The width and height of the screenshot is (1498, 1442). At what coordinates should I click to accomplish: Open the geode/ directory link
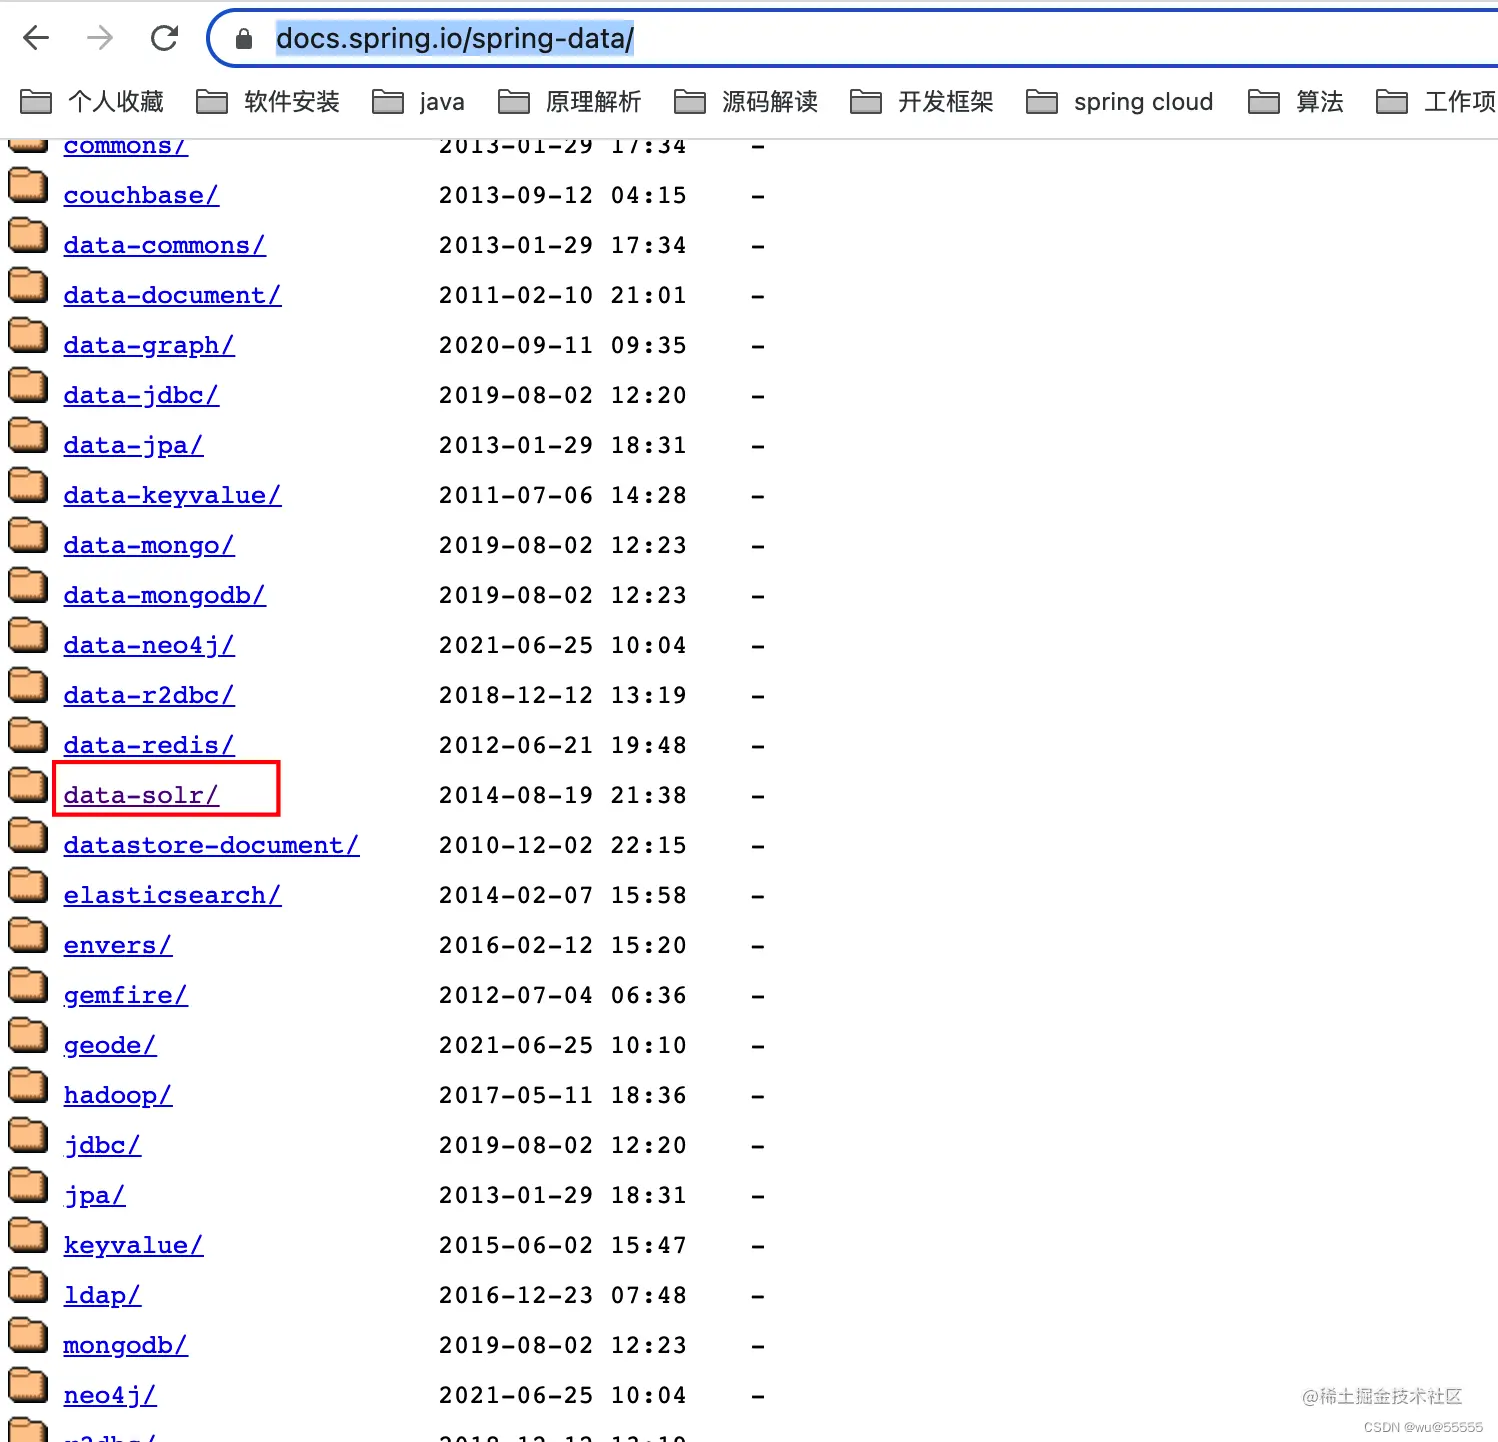click(x=110, y=1045)
